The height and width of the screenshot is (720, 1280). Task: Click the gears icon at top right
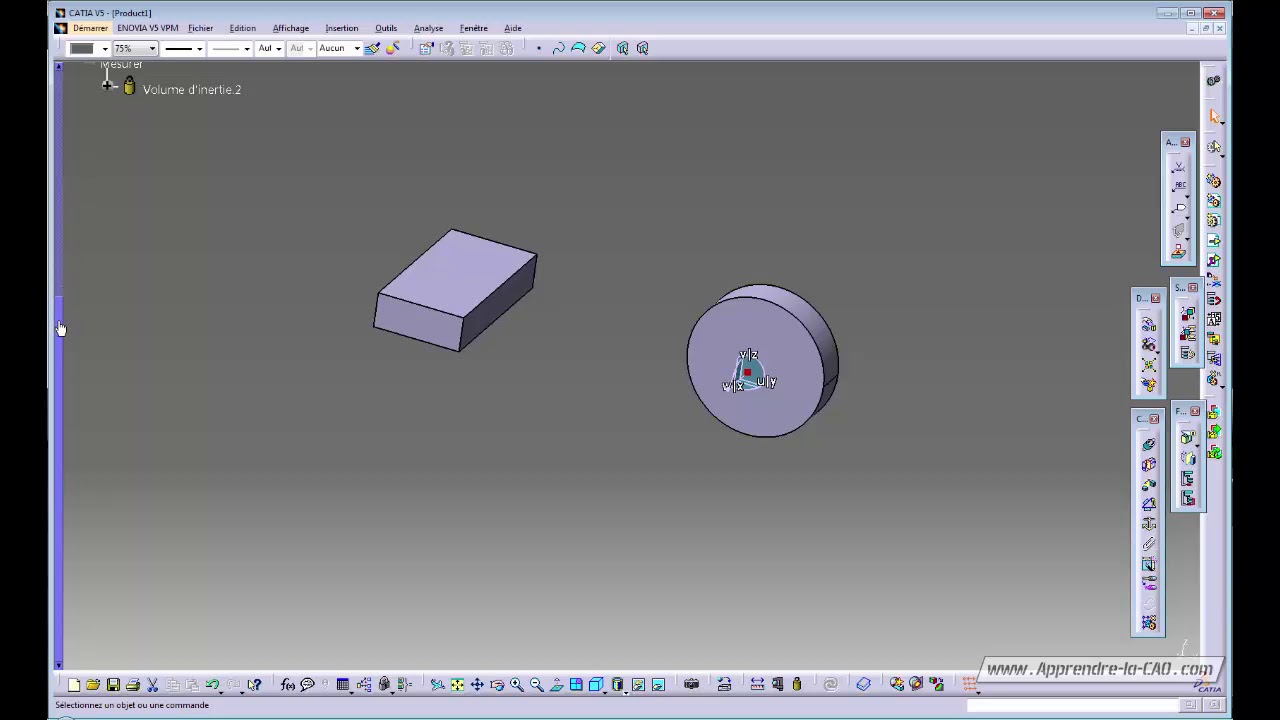coord(1213,81)
